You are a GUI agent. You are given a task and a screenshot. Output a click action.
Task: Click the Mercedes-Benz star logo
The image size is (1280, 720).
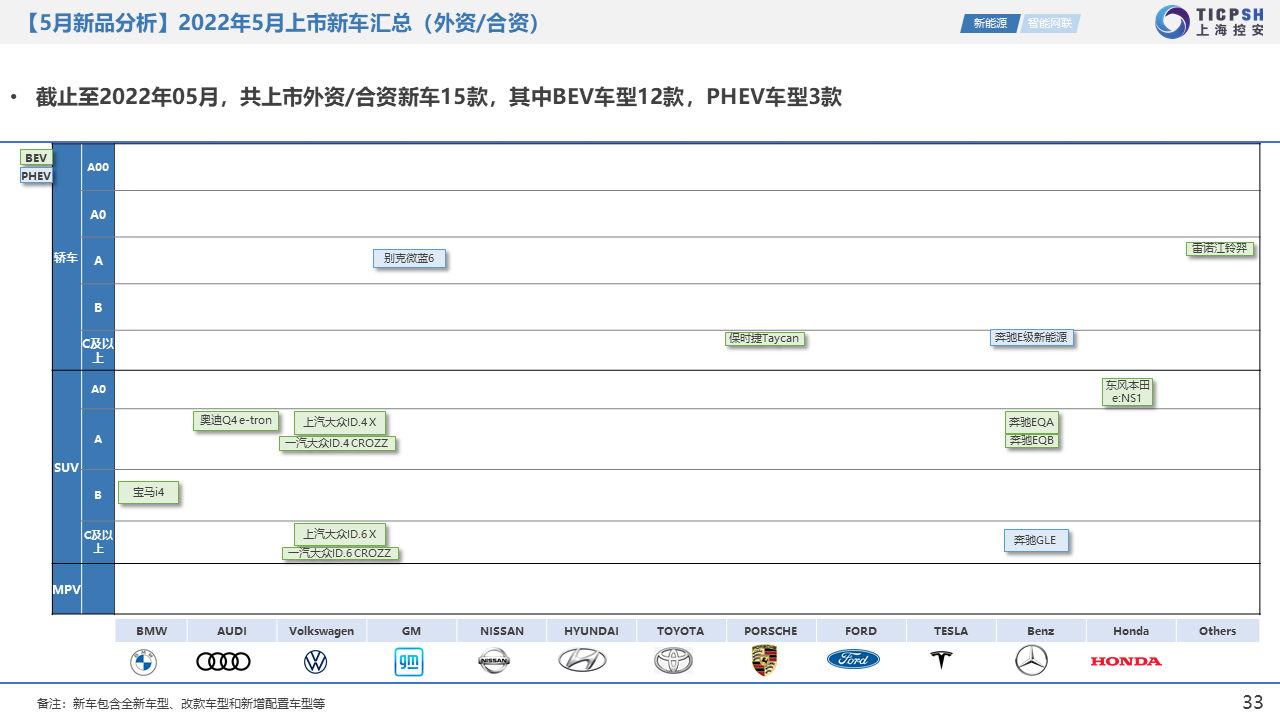click(1031, 660)
